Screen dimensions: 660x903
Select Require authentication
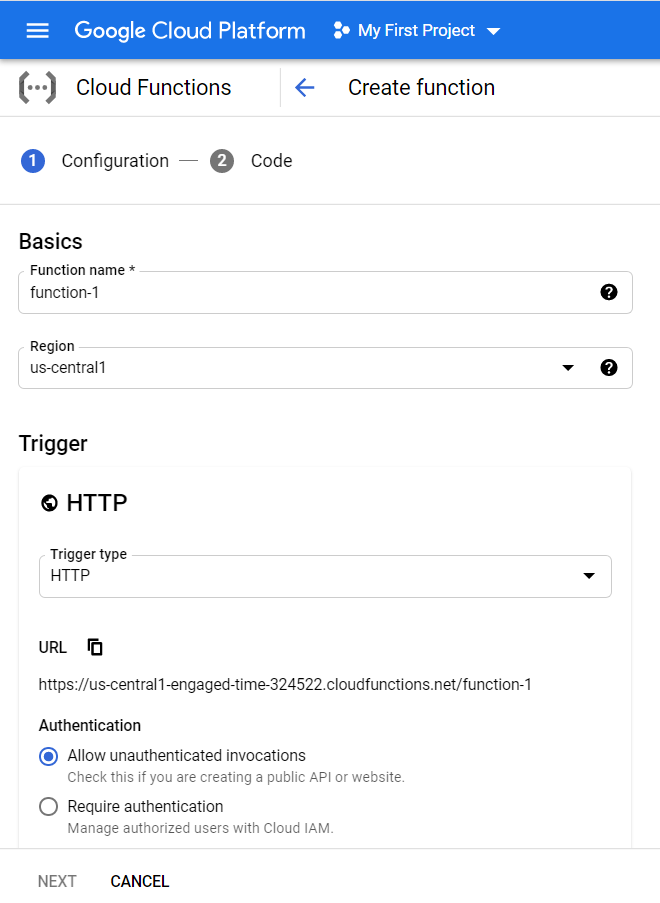48,806
